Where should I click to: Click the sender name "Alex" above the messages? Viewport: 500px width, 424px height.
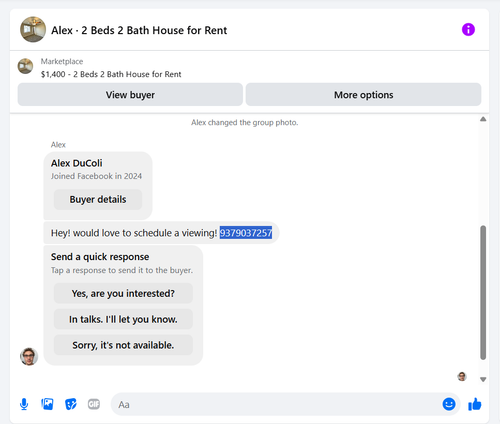58,145
